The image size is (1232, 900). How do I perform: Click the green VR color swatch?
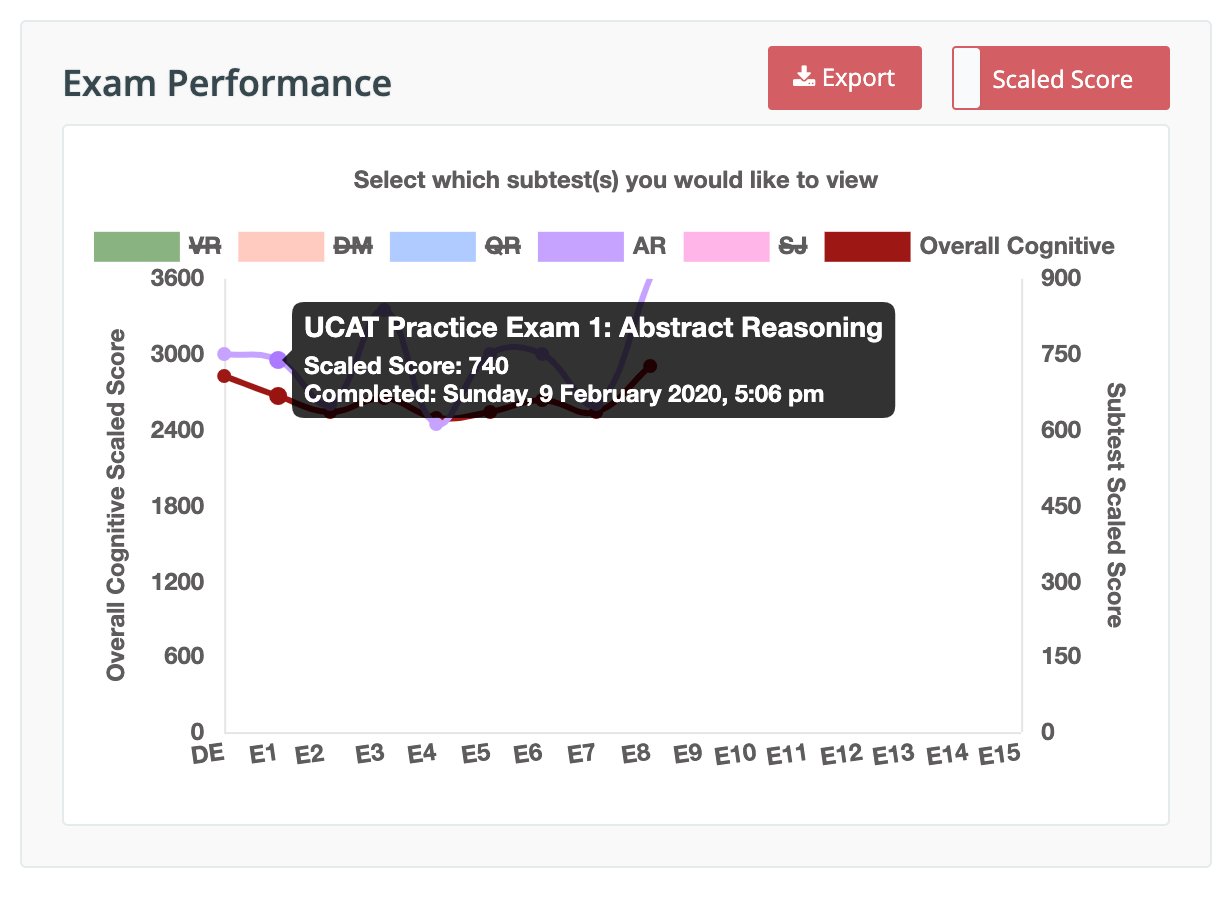click(137, 247)
